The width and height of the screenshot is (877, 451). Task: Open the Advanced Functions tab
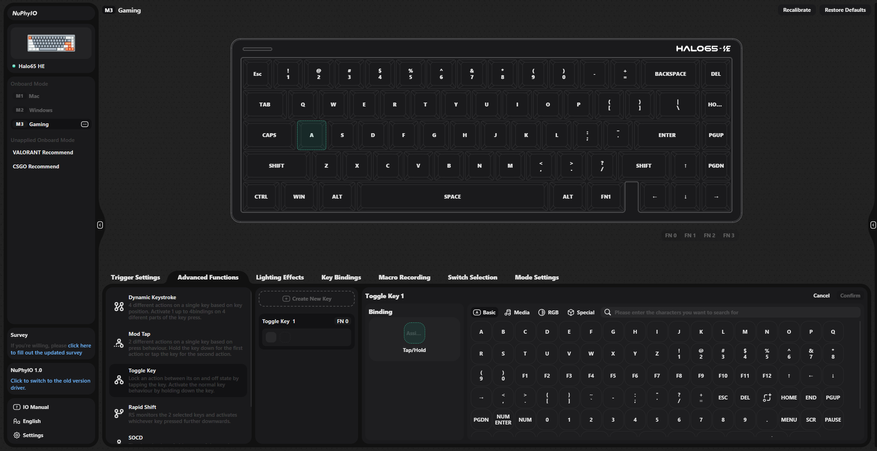[x=208, y=277]
